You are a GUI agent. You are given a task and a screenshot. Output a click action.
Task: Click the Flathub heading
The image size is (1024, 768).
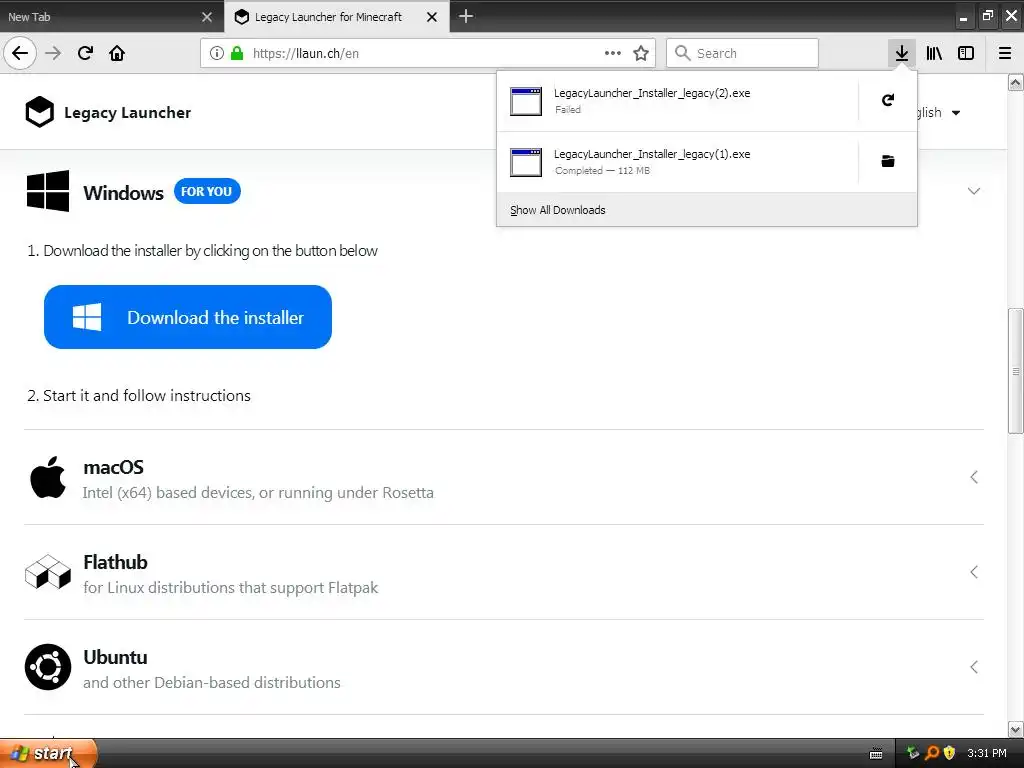(115, 562)
